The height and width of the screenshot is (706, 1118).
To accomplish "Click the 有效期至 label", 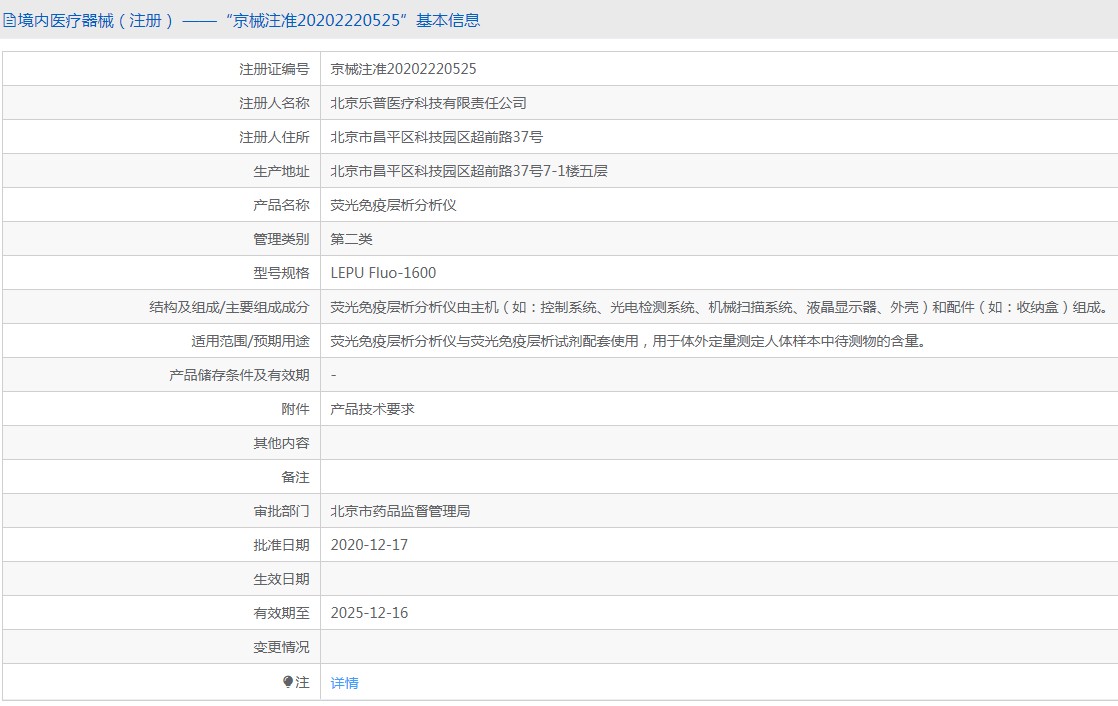I will tap(282, 613).
